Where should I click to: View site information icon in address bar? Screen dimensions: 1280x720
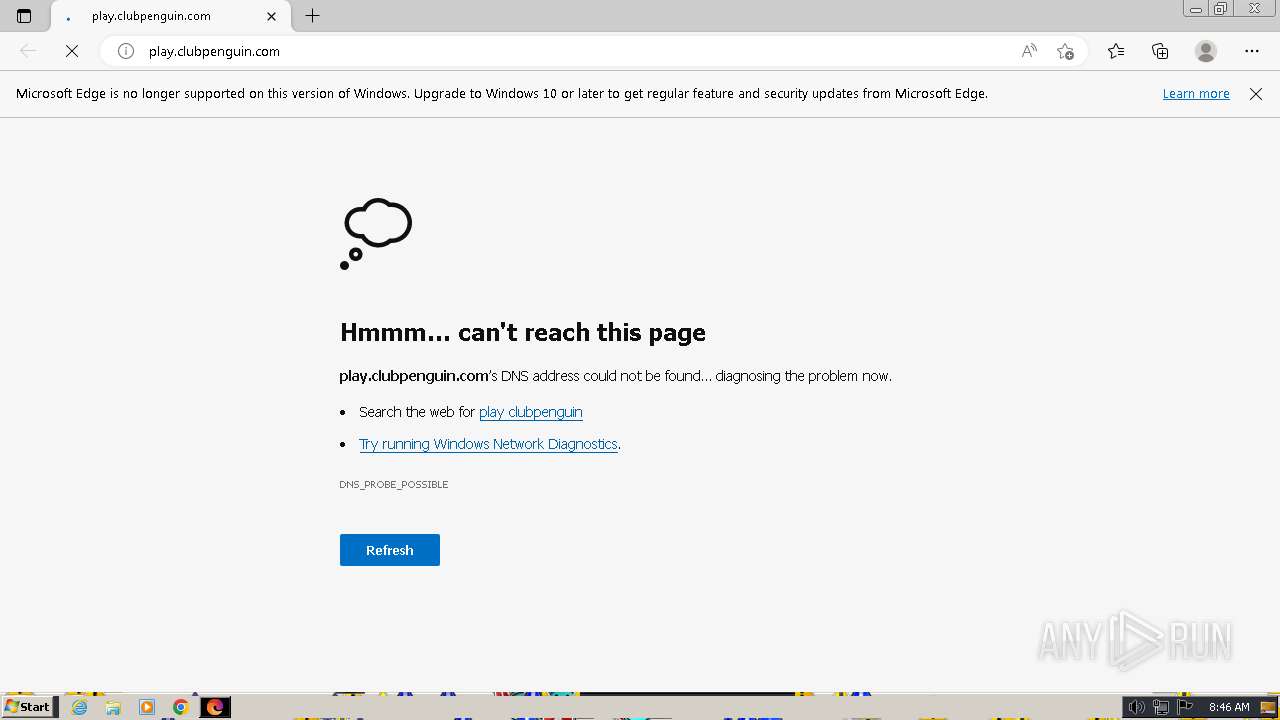click(126, 51)
